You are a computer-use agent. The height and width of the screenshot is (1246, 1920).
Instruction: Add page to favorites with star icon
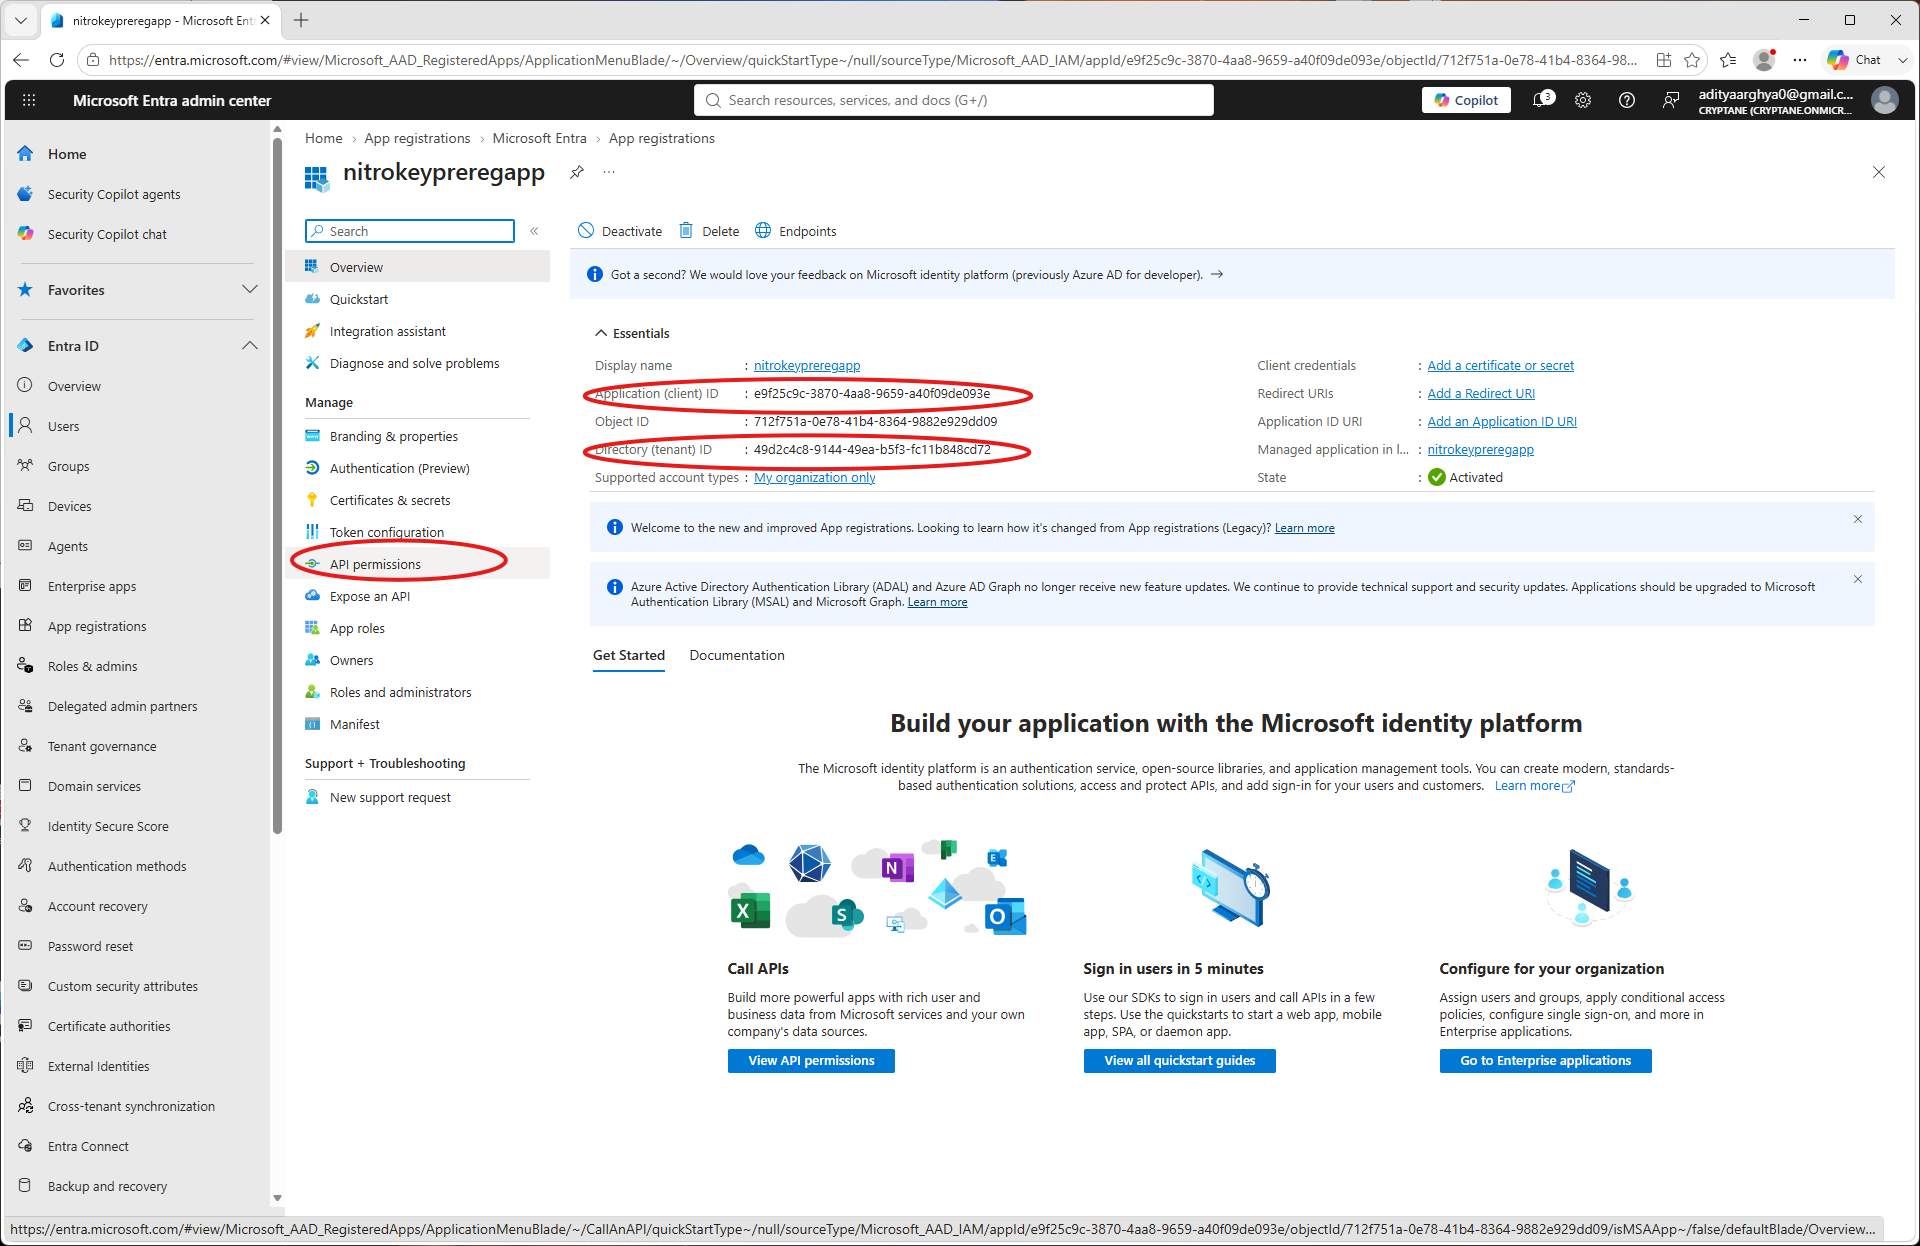[1692, 60]
